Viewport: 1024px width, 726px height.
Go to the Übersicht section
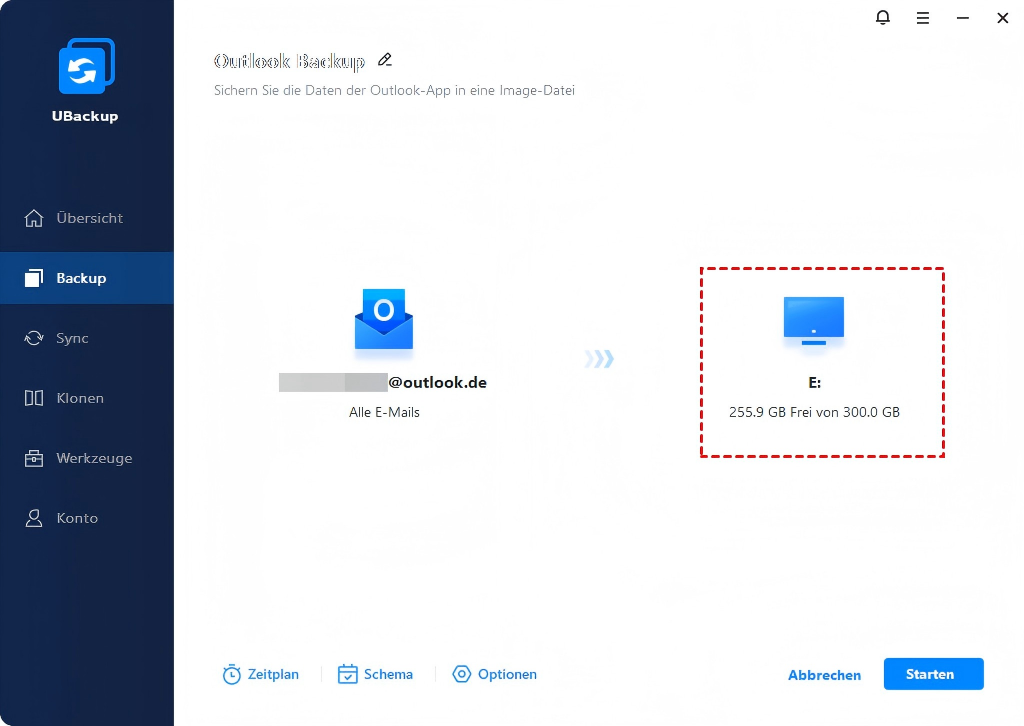pos(88,218)
